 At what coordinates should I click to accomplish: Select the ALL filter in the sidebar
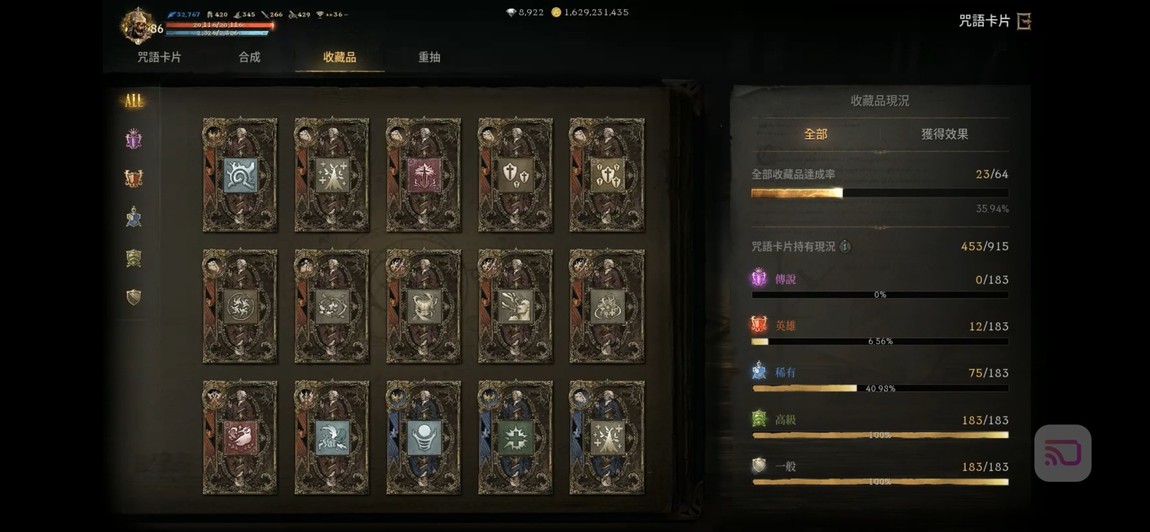click(x=133, y=101)
